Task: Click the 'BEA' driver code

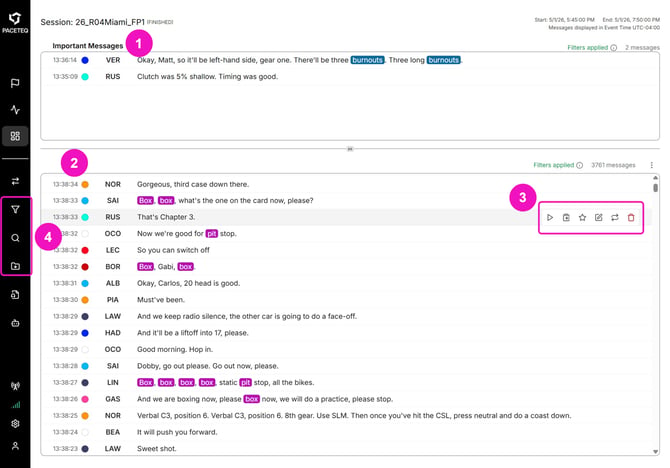Action: point(113,432)
